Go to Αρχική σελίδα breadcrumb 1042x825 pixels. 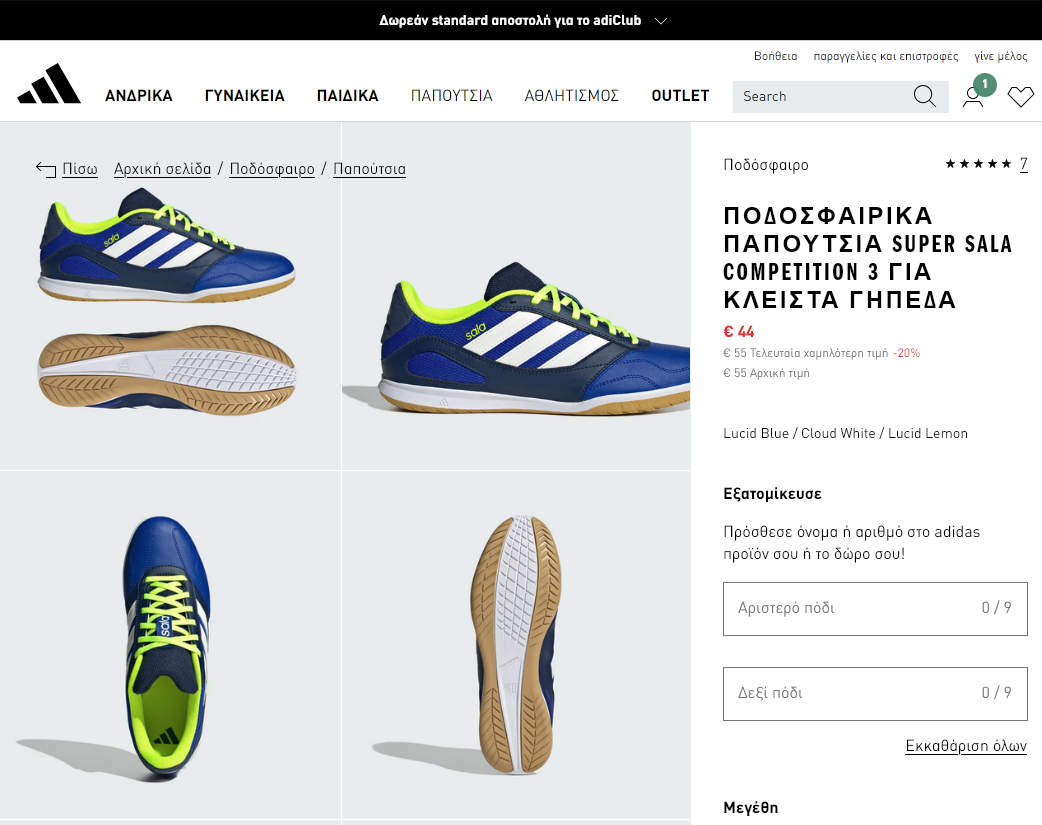click(x=162, y=169)
